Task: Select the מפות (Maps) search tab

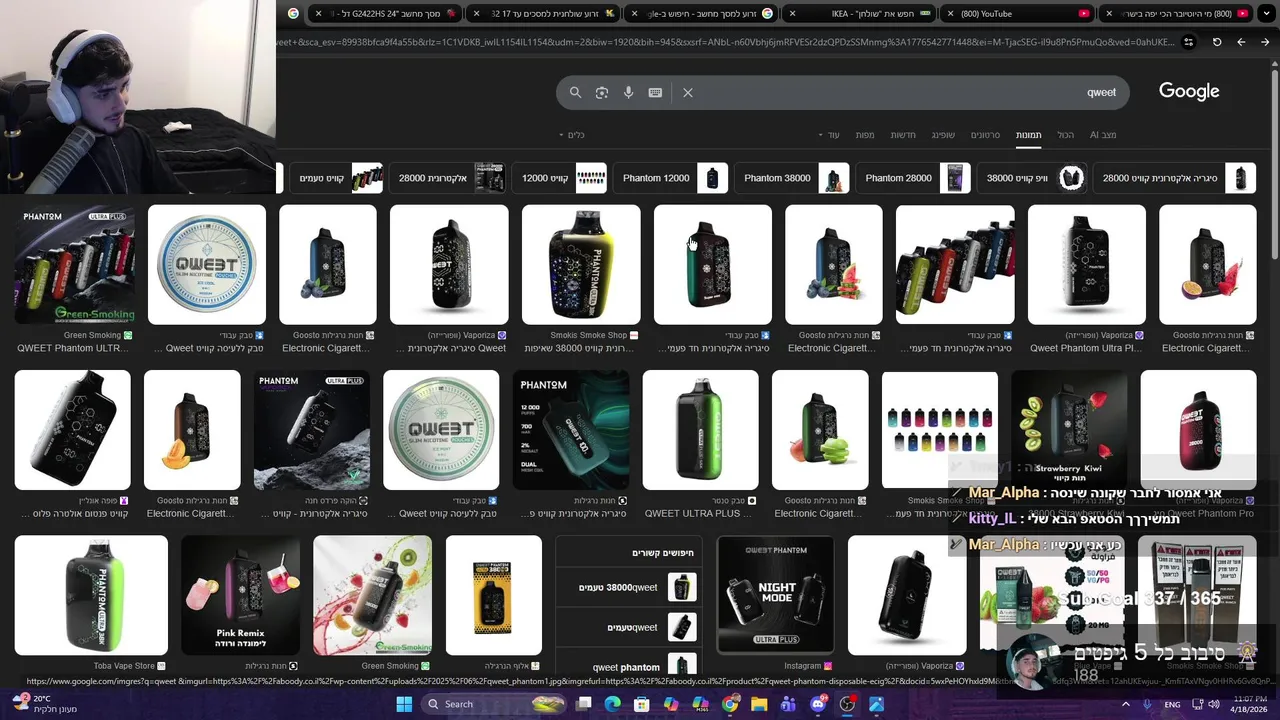Action: click(x=865, y=135)
